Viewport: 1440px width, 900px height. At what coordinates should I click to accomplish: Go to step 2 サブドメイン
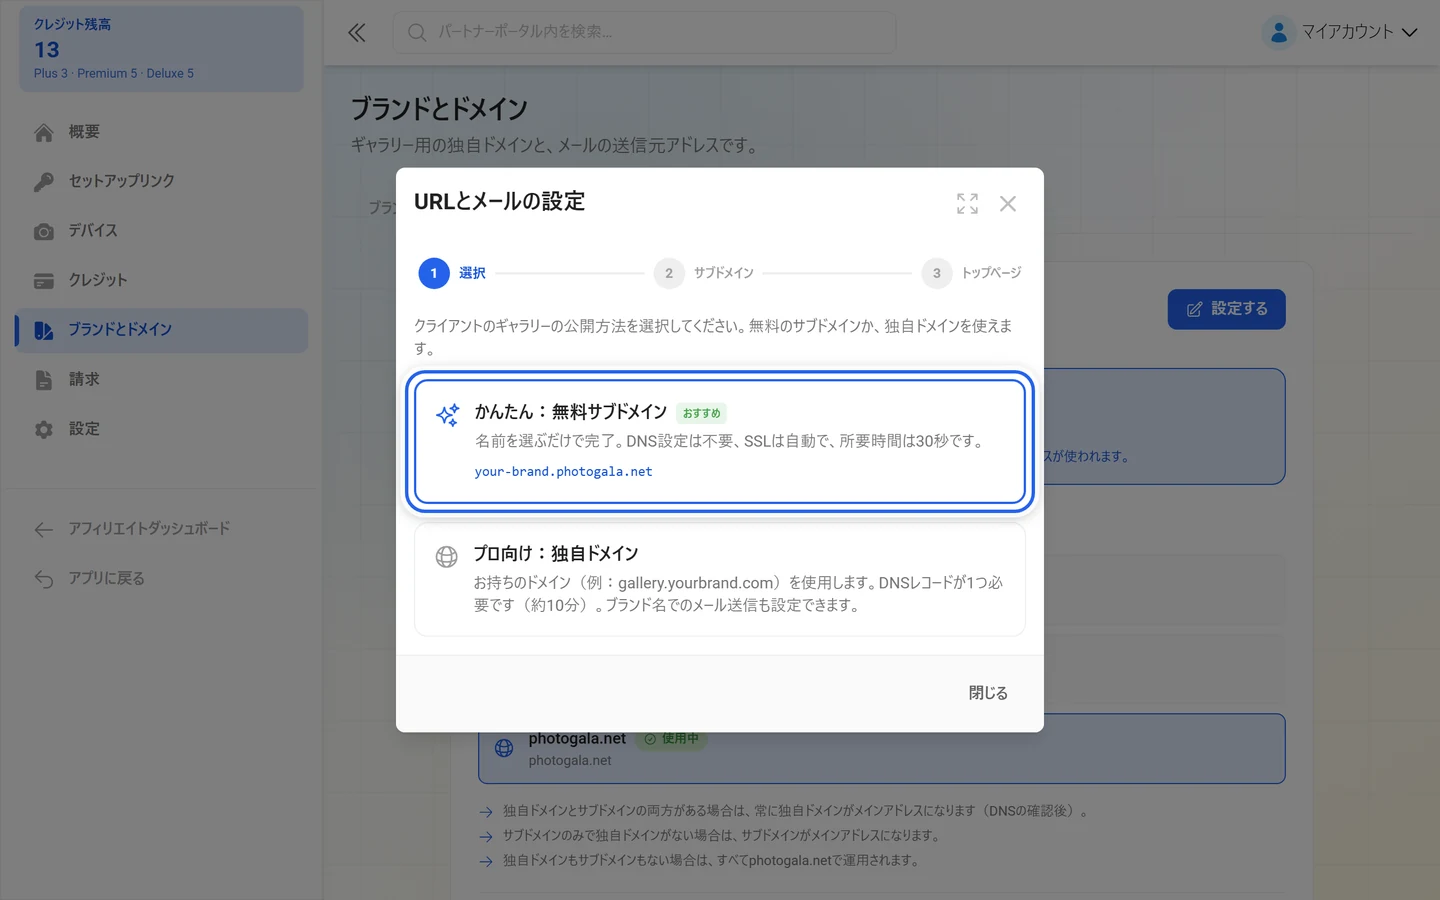(704, 273)
